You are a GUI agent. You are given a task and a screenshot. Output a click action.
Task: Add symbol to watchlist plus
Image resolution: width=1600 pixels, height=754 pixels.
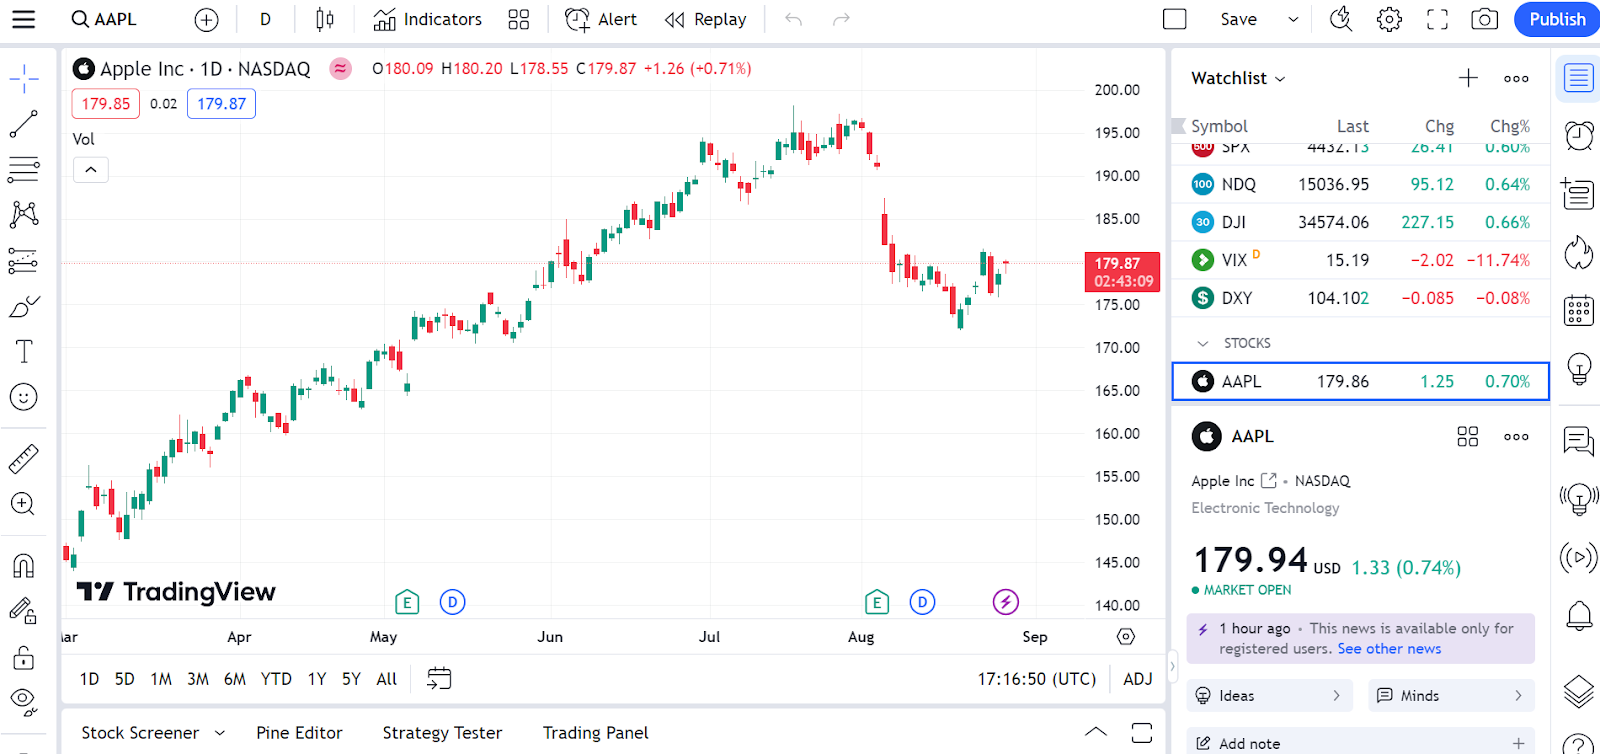[1468, 78]
